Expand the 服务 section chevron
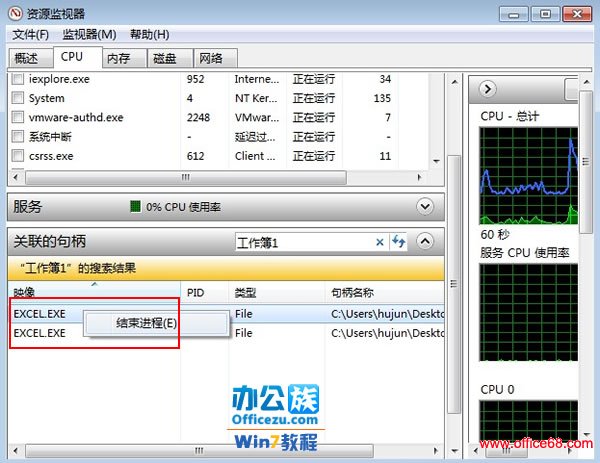The height and width of the screenshot is (463, 600). click(425, 207)
